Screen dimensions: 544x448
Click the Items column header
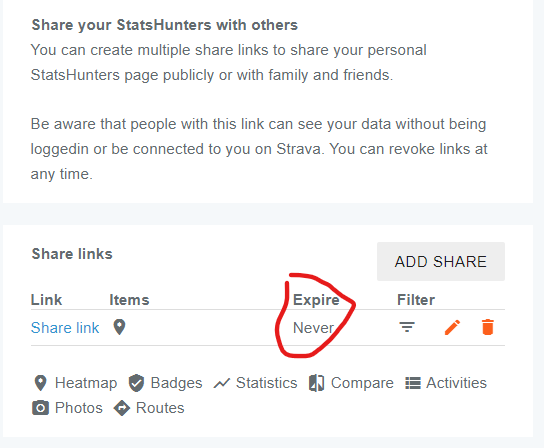click(x=129, y=300)
